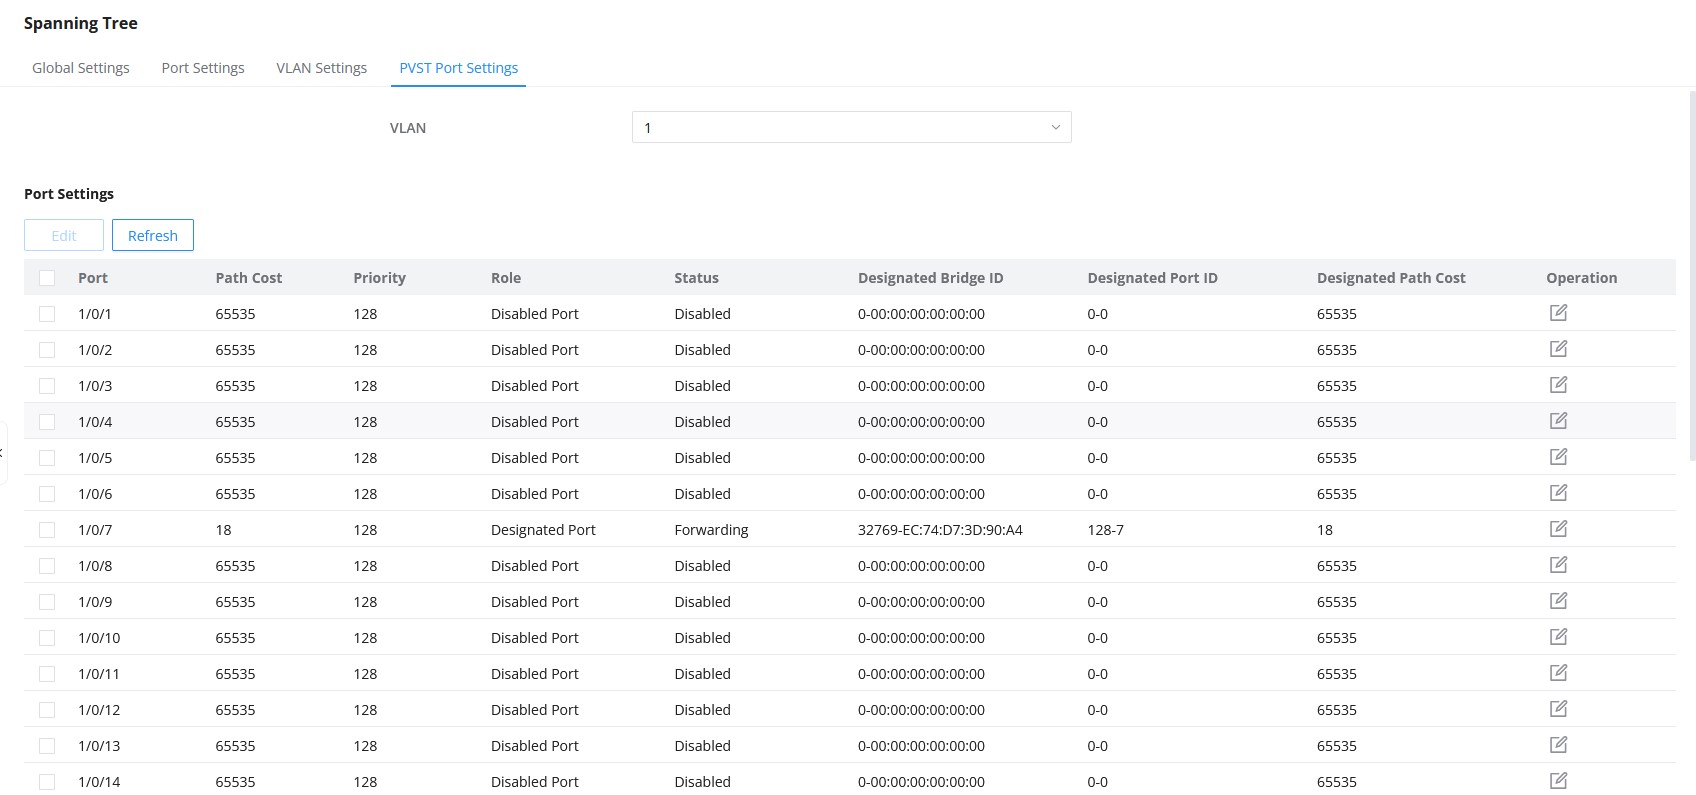Click the Status column header
Viewport: 1696px width, 795px height.
pyautogui.click(x=696, y=278)
